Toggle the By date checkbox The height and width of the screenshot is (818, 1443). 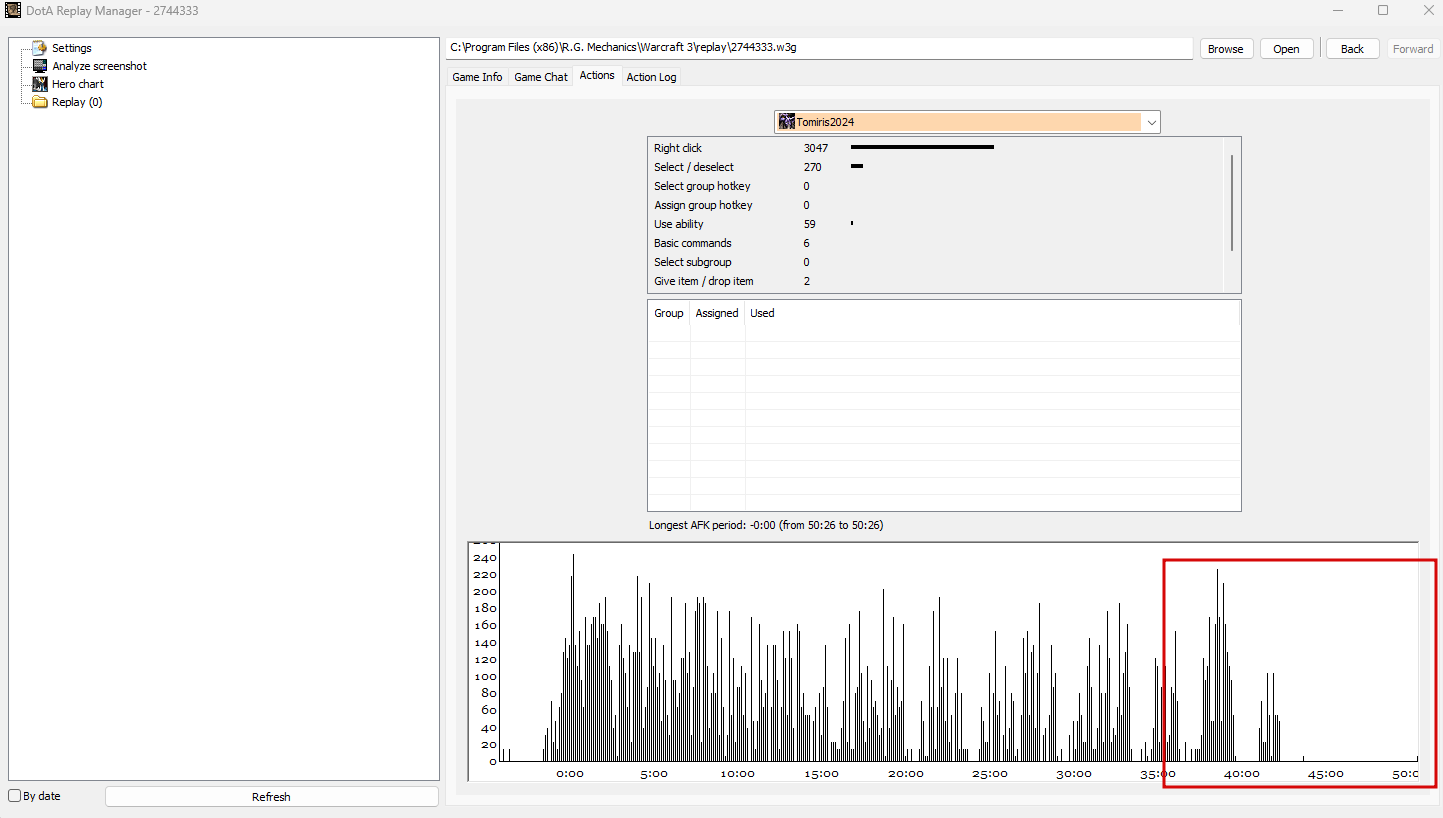pyautogui.click(x=15, y=796)
